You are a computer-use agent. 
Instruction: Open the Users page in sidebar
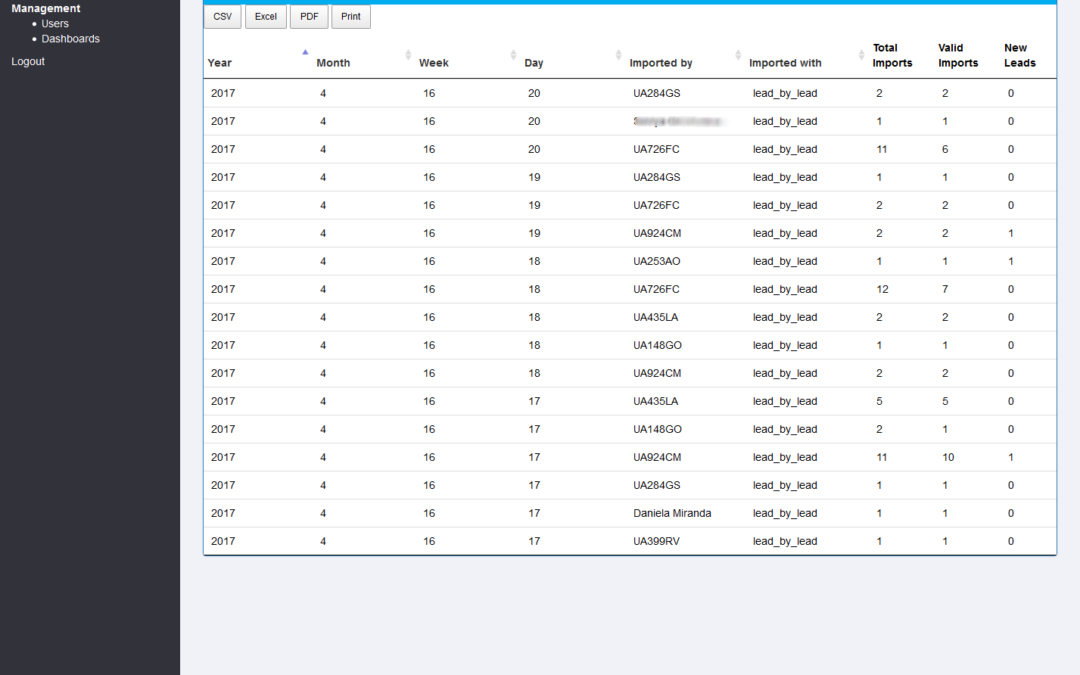[55, 24]
